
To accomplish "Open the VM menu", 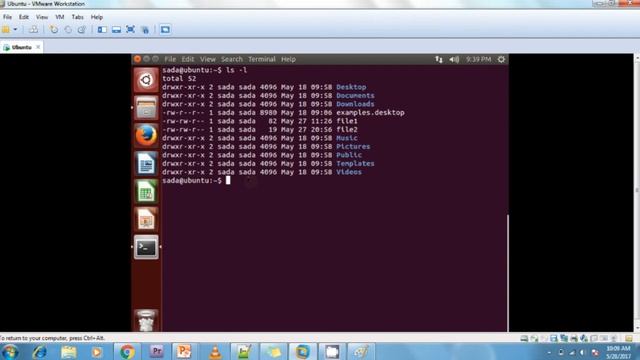I will tap(60, 17).
